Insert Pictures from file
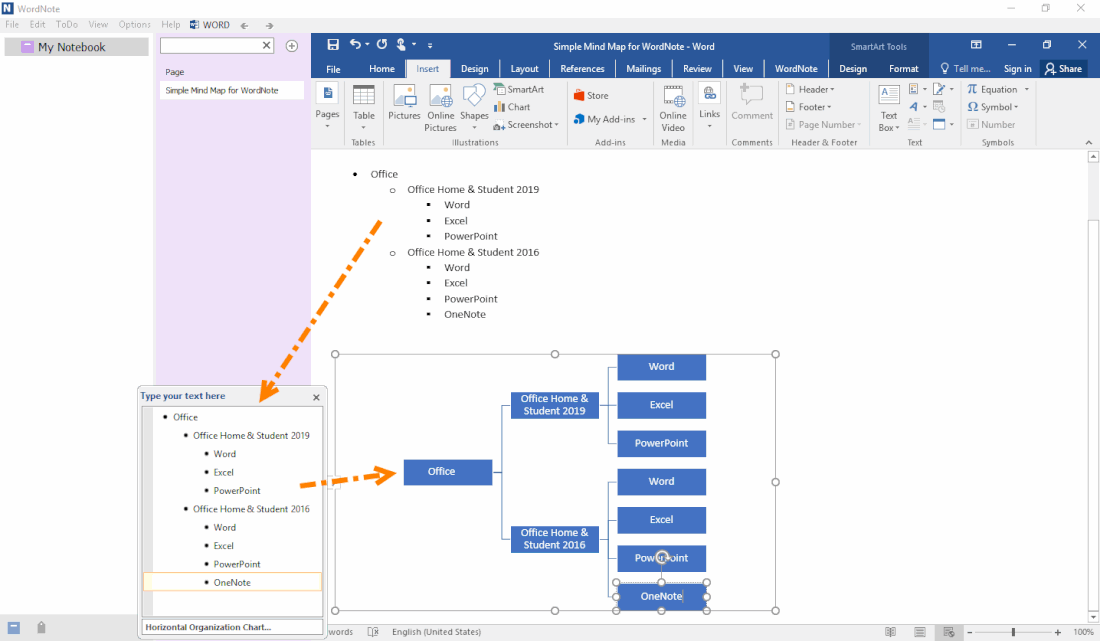The height and width of the screenshot is (641, 1100). (x=404, y=102)
